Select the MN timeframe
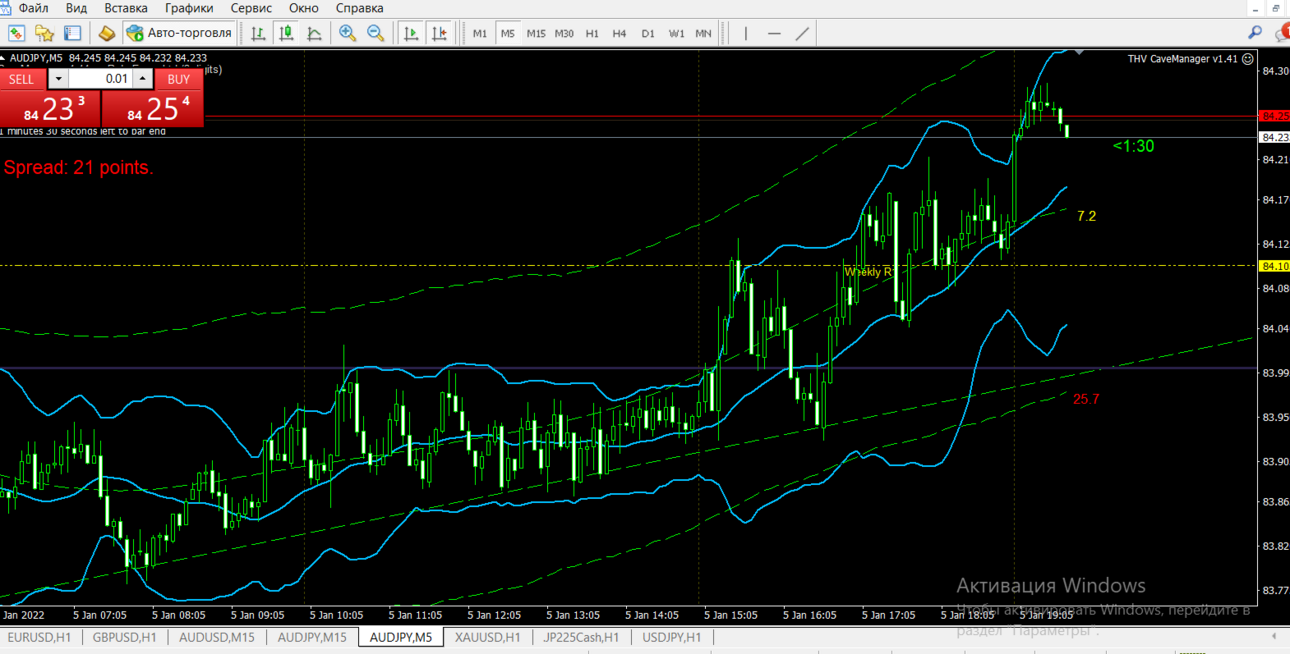The width and height of the screenshot is (1290, 654). [x=704, y=33]
